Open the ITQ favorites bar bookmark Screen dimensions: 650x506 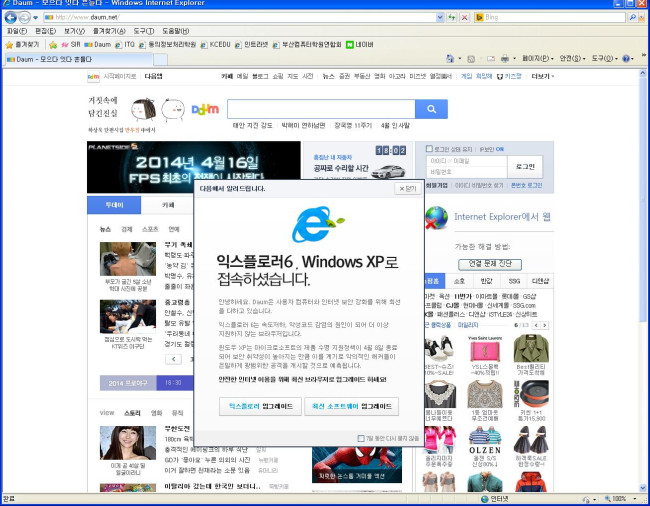click(x=125, y=44)
